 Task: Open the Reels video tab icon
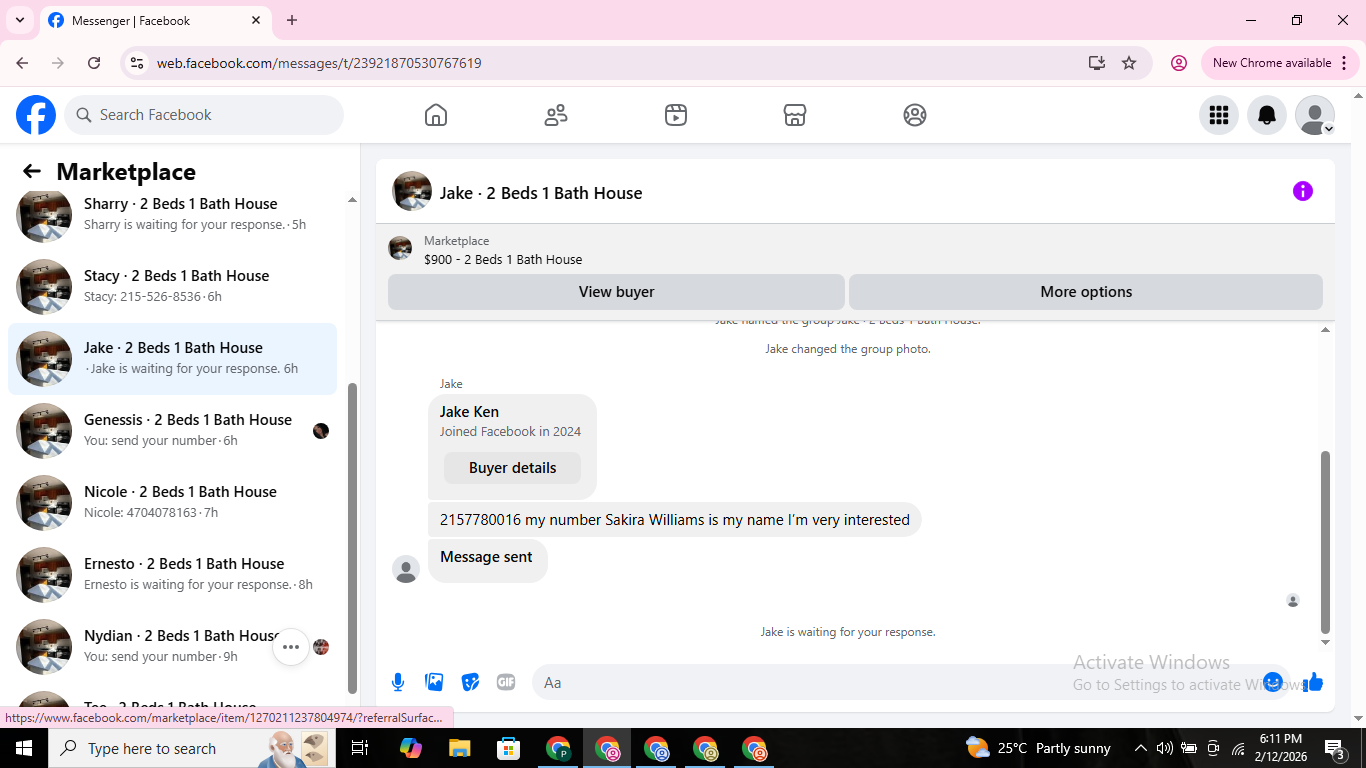(x=676, y=115)
